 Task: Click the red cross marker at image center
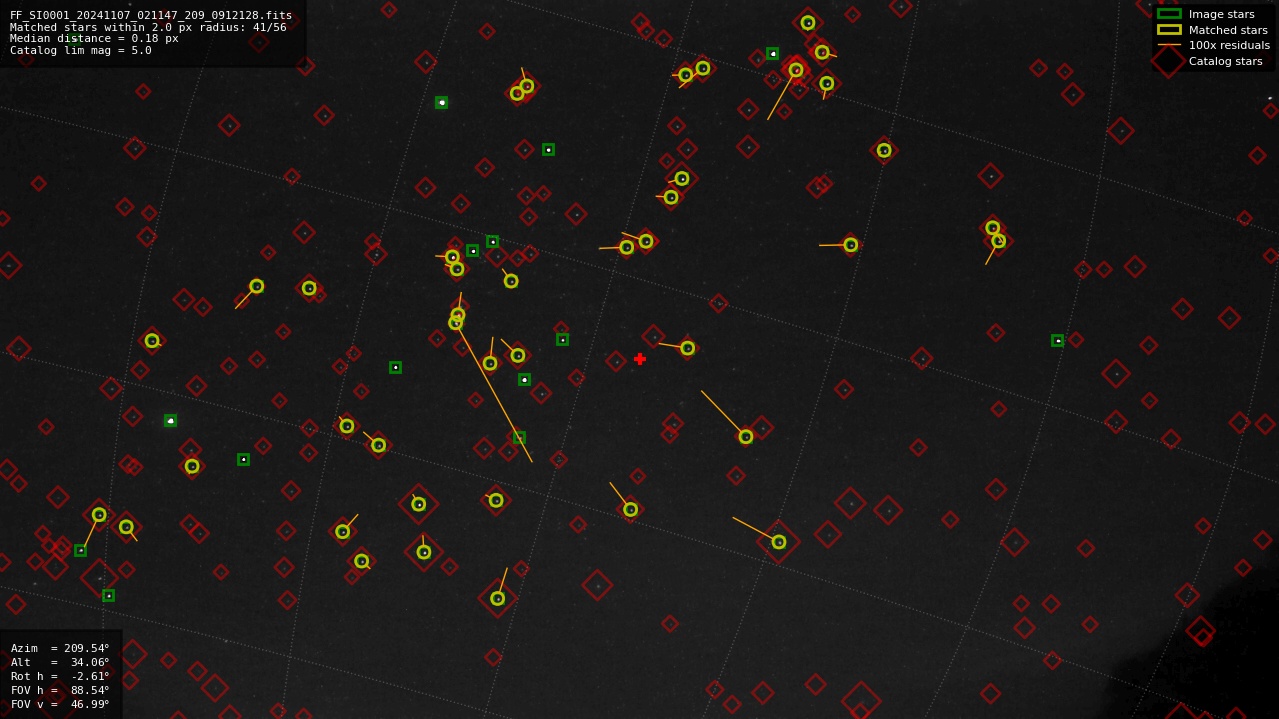coord(640,359)
